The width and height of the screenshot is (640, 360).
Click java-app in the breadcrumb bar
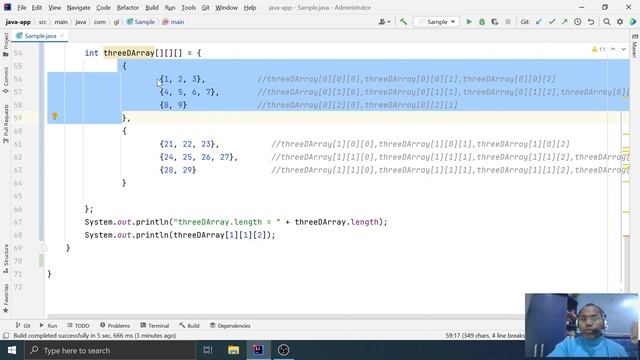[18, 22]
